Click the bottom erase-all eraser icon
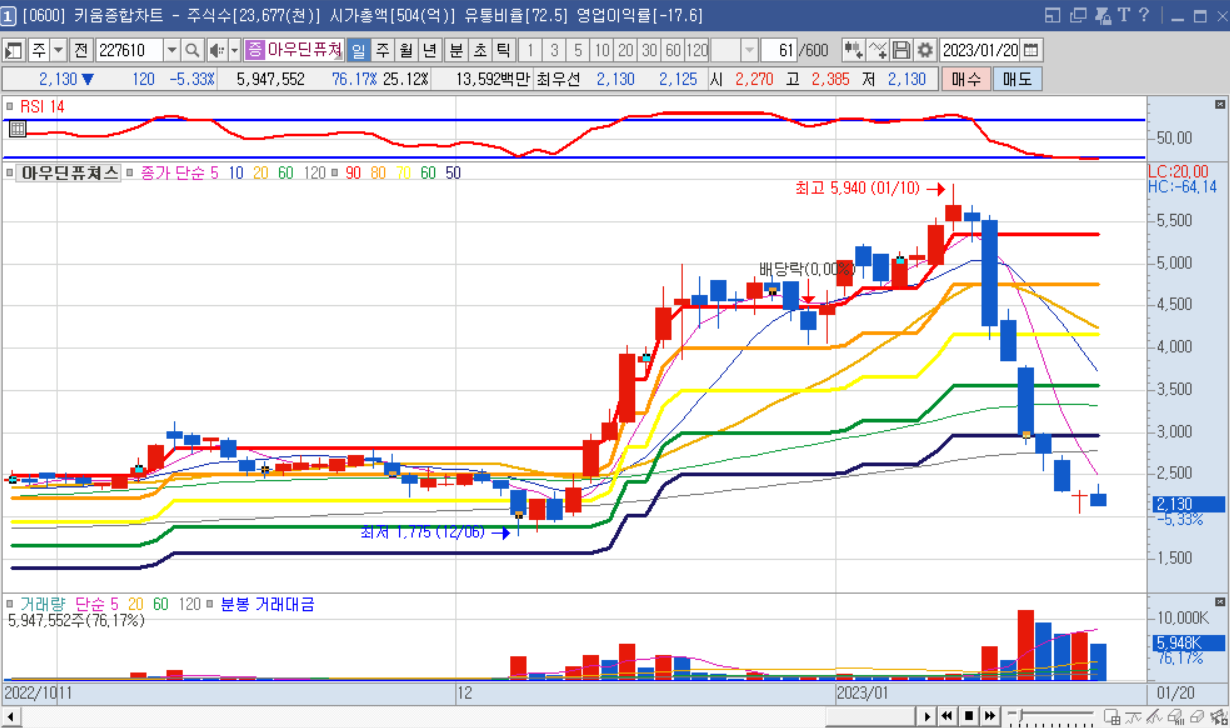 (1174, 716)
